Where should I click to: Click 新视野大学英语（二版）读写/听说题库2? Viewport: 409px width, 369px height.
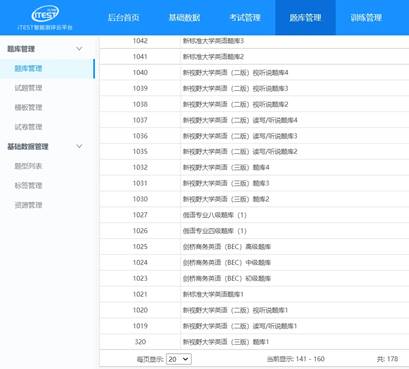click(240, 152)
